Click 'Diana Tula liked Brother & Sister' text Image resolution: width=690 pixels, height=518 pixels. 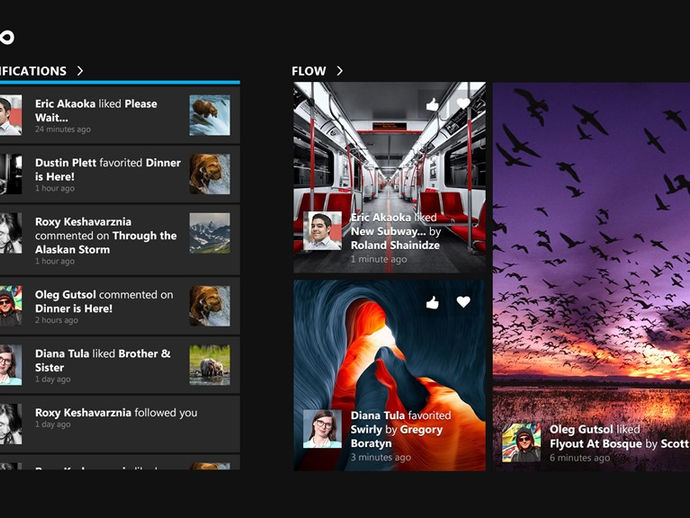(x=103, y=360)
